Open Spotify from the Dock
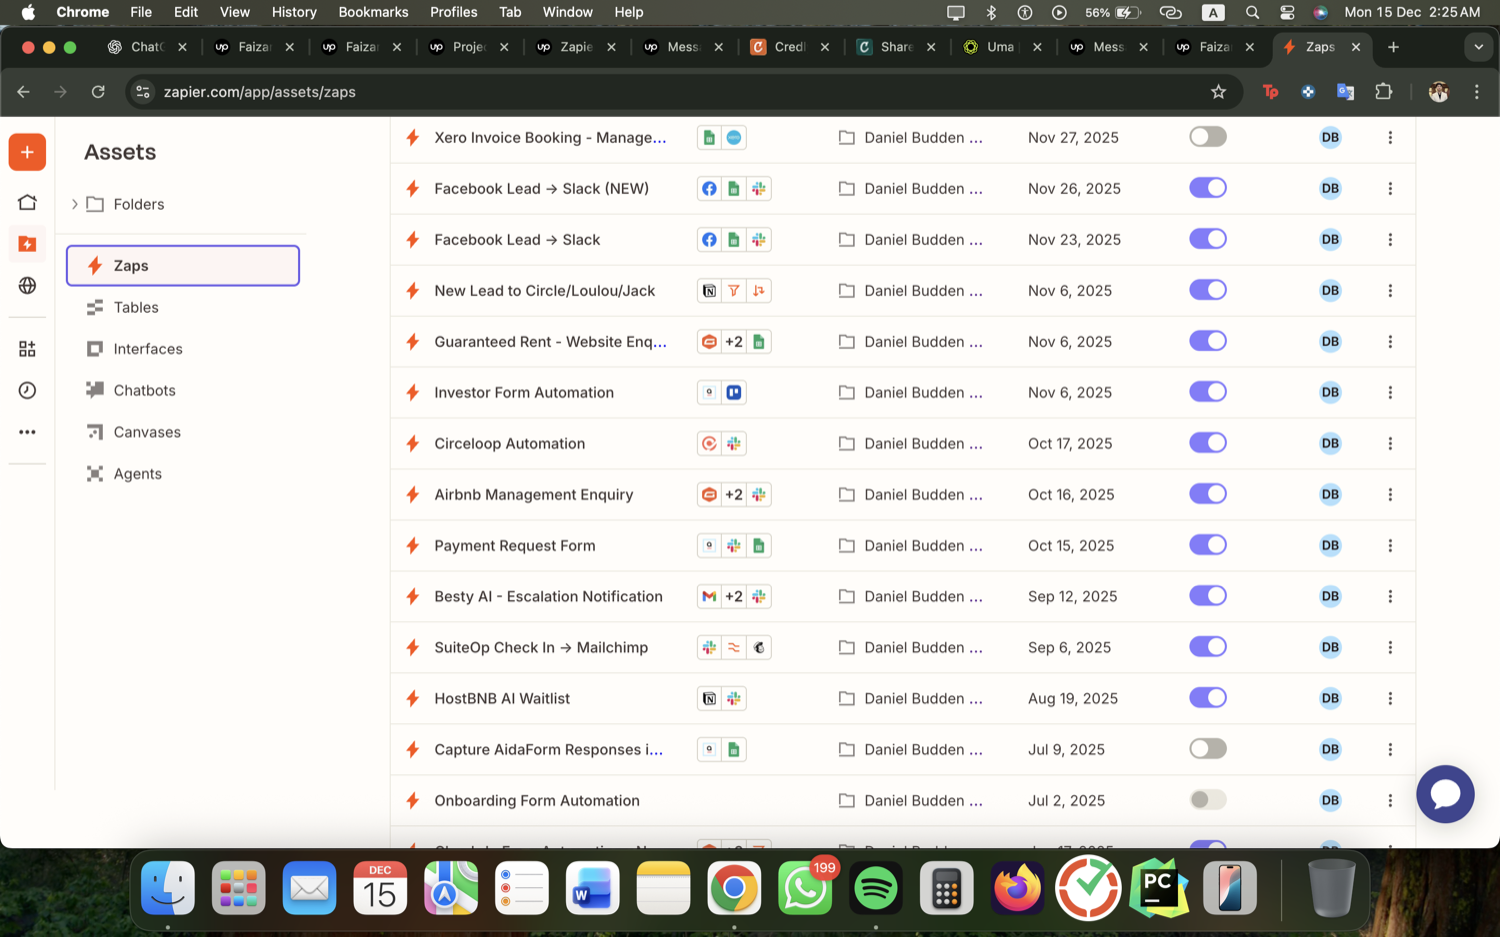 (x=876, y=888)
